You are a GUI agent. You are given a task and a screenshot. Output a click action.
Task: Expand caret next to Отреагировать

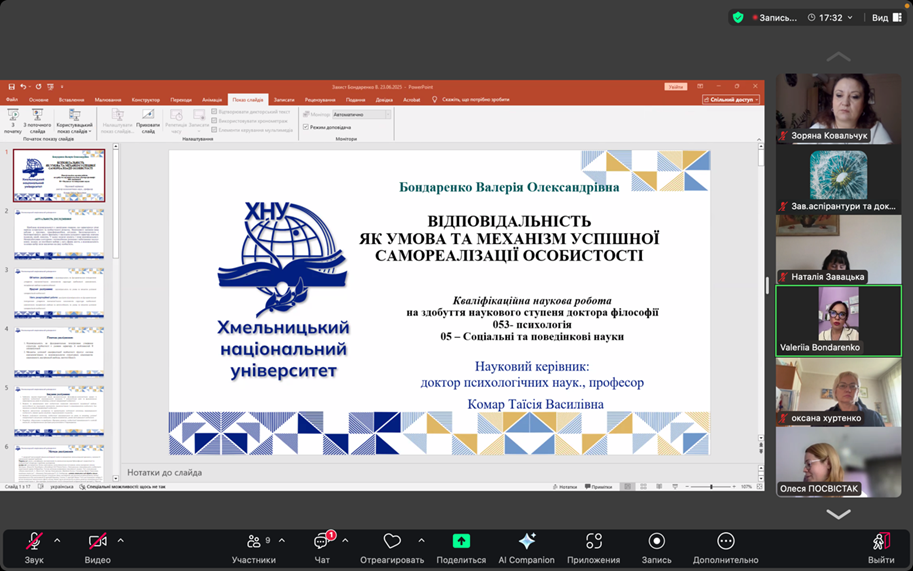pos(421,541)
